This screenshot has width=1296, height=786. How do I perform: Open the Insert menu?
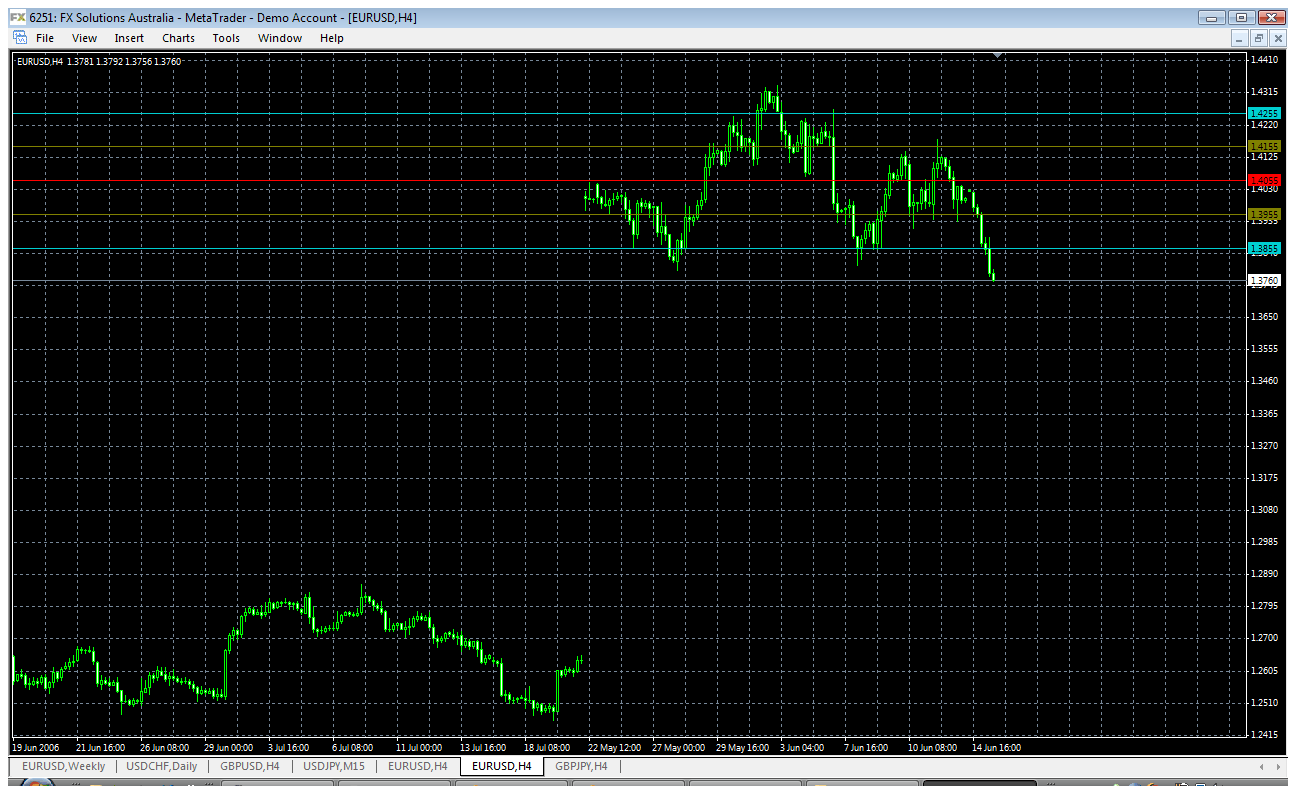coord(129,38)
